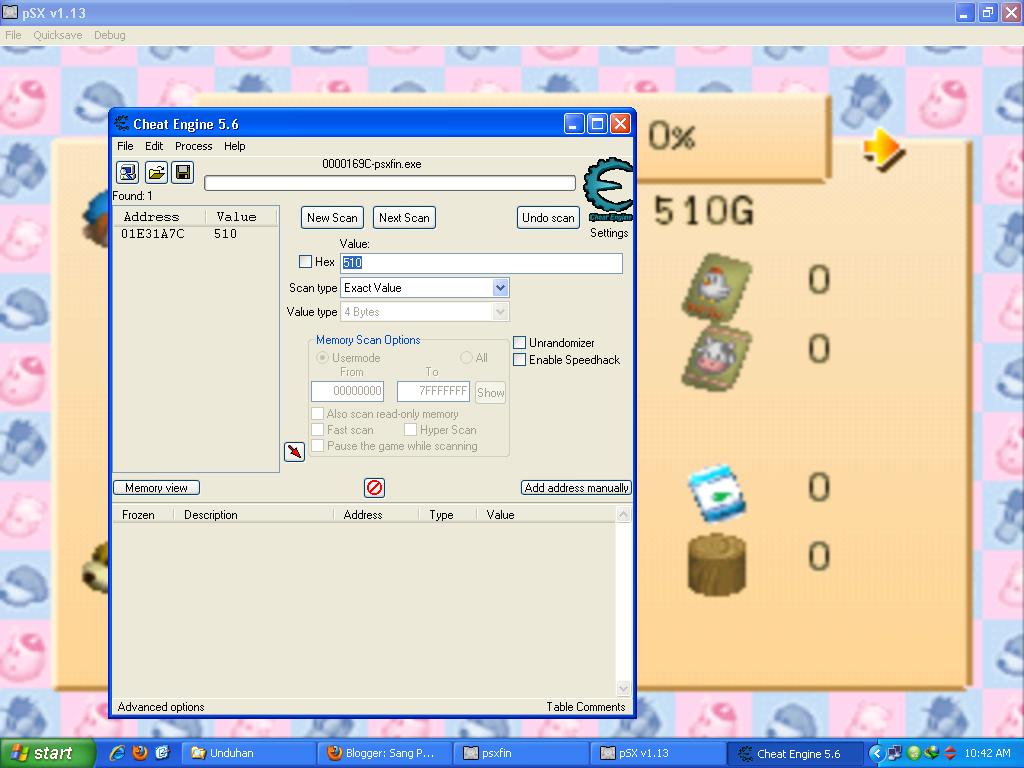The image size is (1024, 768).
Task: Switch to Unduhan taskbar window
Action: pyautogui.click(x=248, y=753)
